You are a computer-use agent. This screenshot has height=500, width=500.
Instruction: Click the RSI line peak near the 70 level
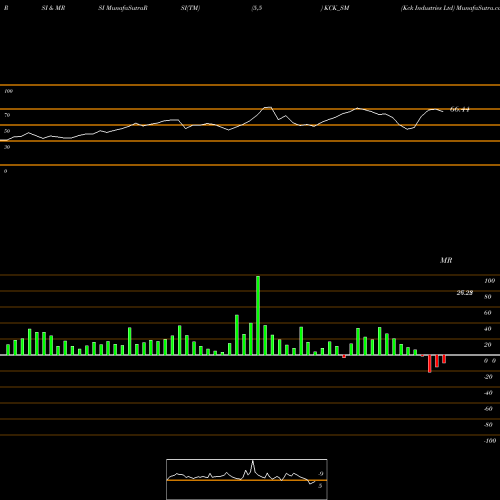(268, 107)
